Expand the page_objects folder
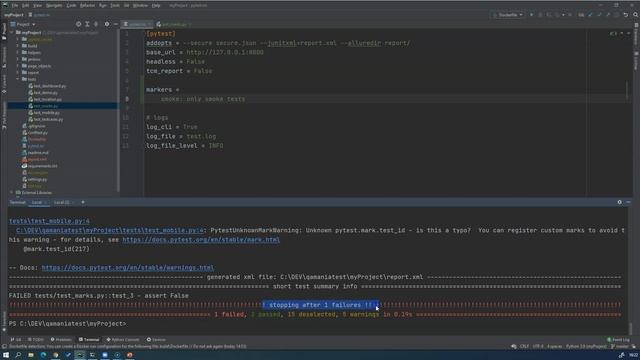Screen dimensions: 640x360 pyautogui.click(x=18, y=66)
